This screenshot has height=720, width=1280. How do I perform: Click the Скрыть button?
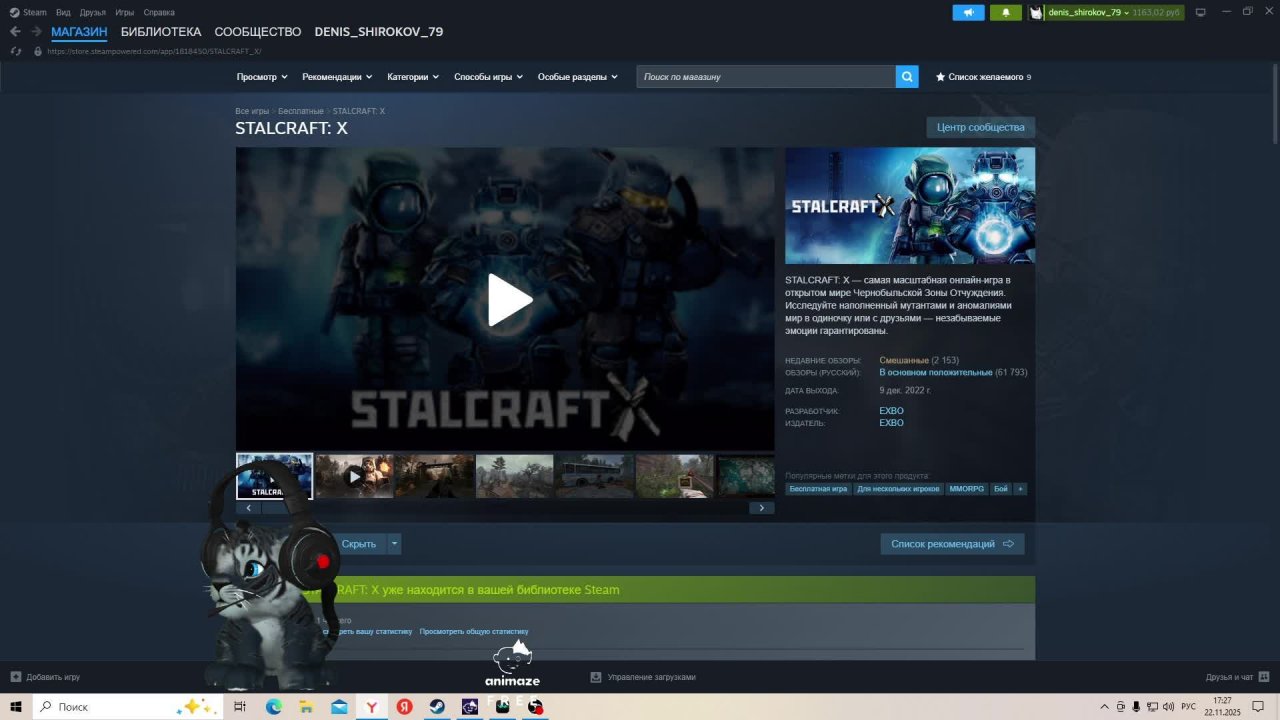coord(359,544)
